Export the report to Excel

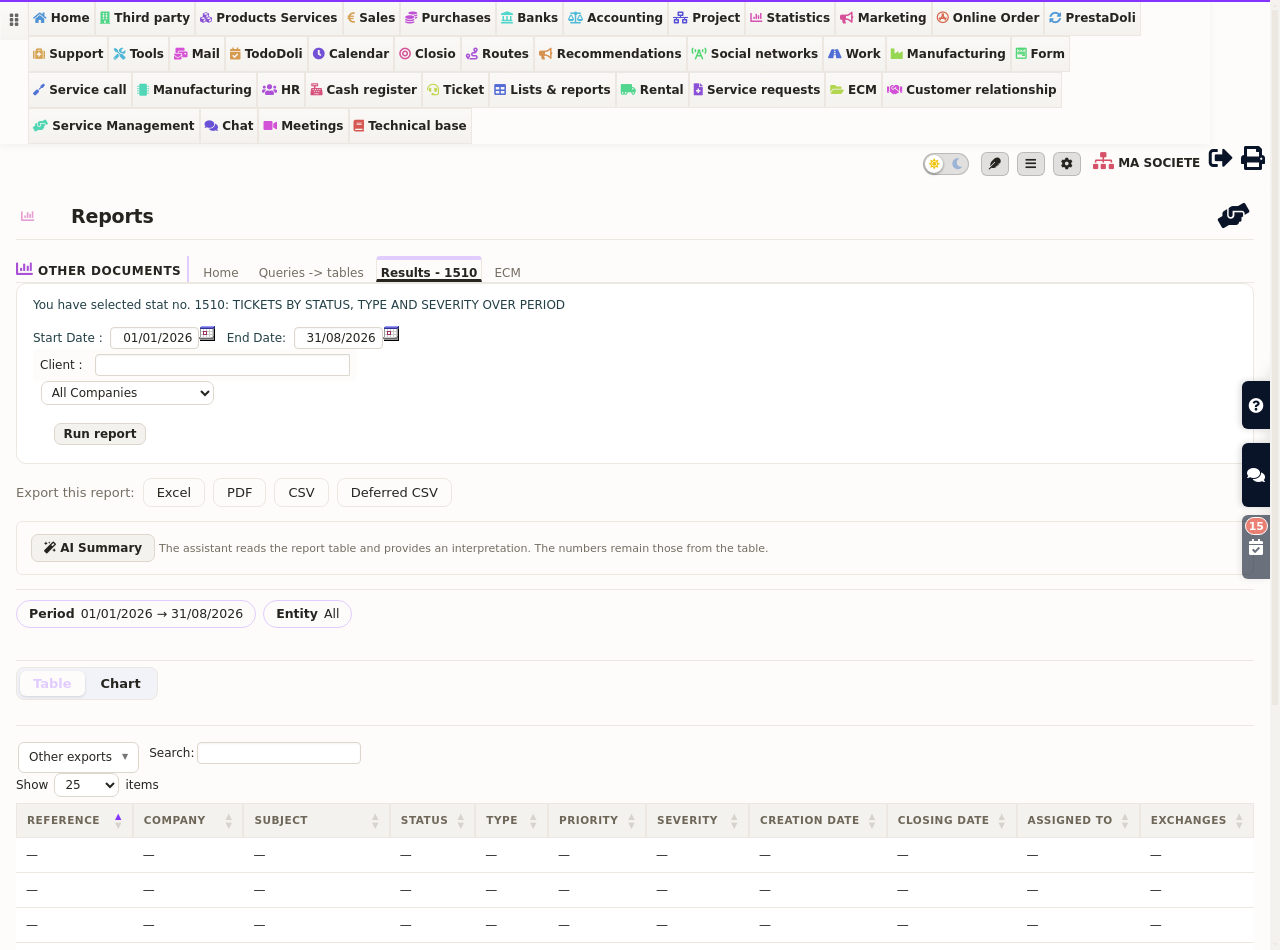point(174,493)
